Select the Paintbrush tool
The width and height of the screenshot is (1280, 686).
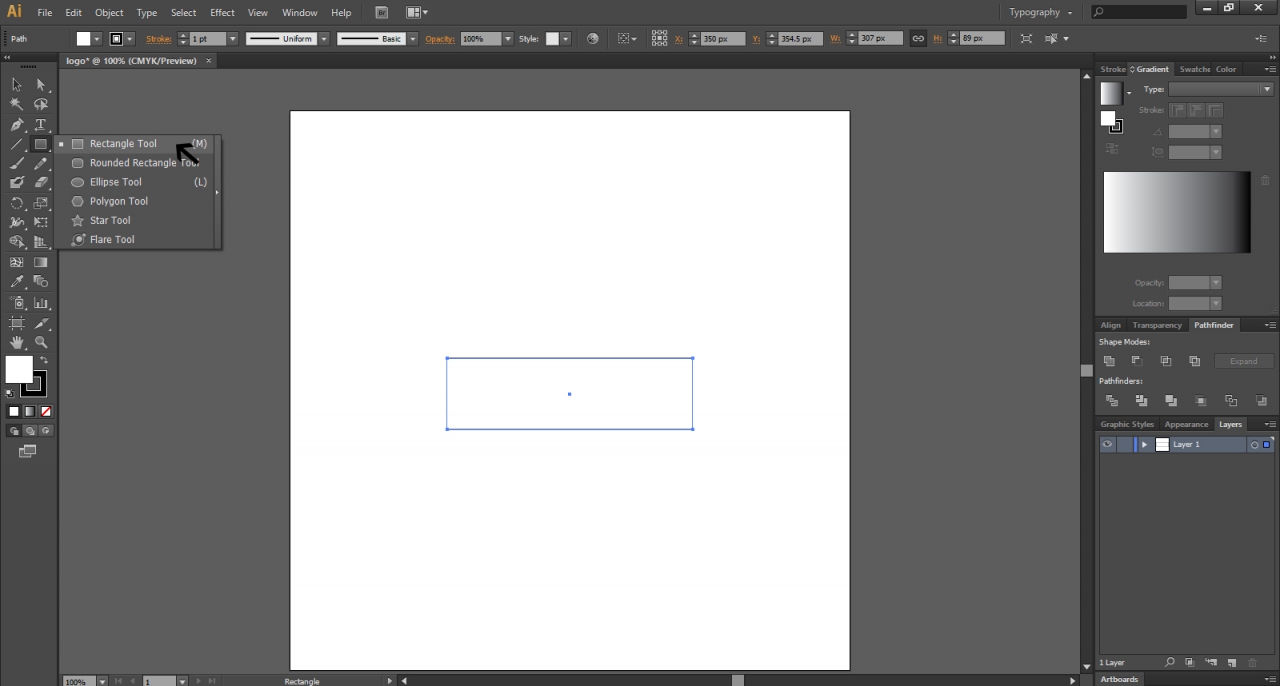pyautogui.click(x=17, y=163)
